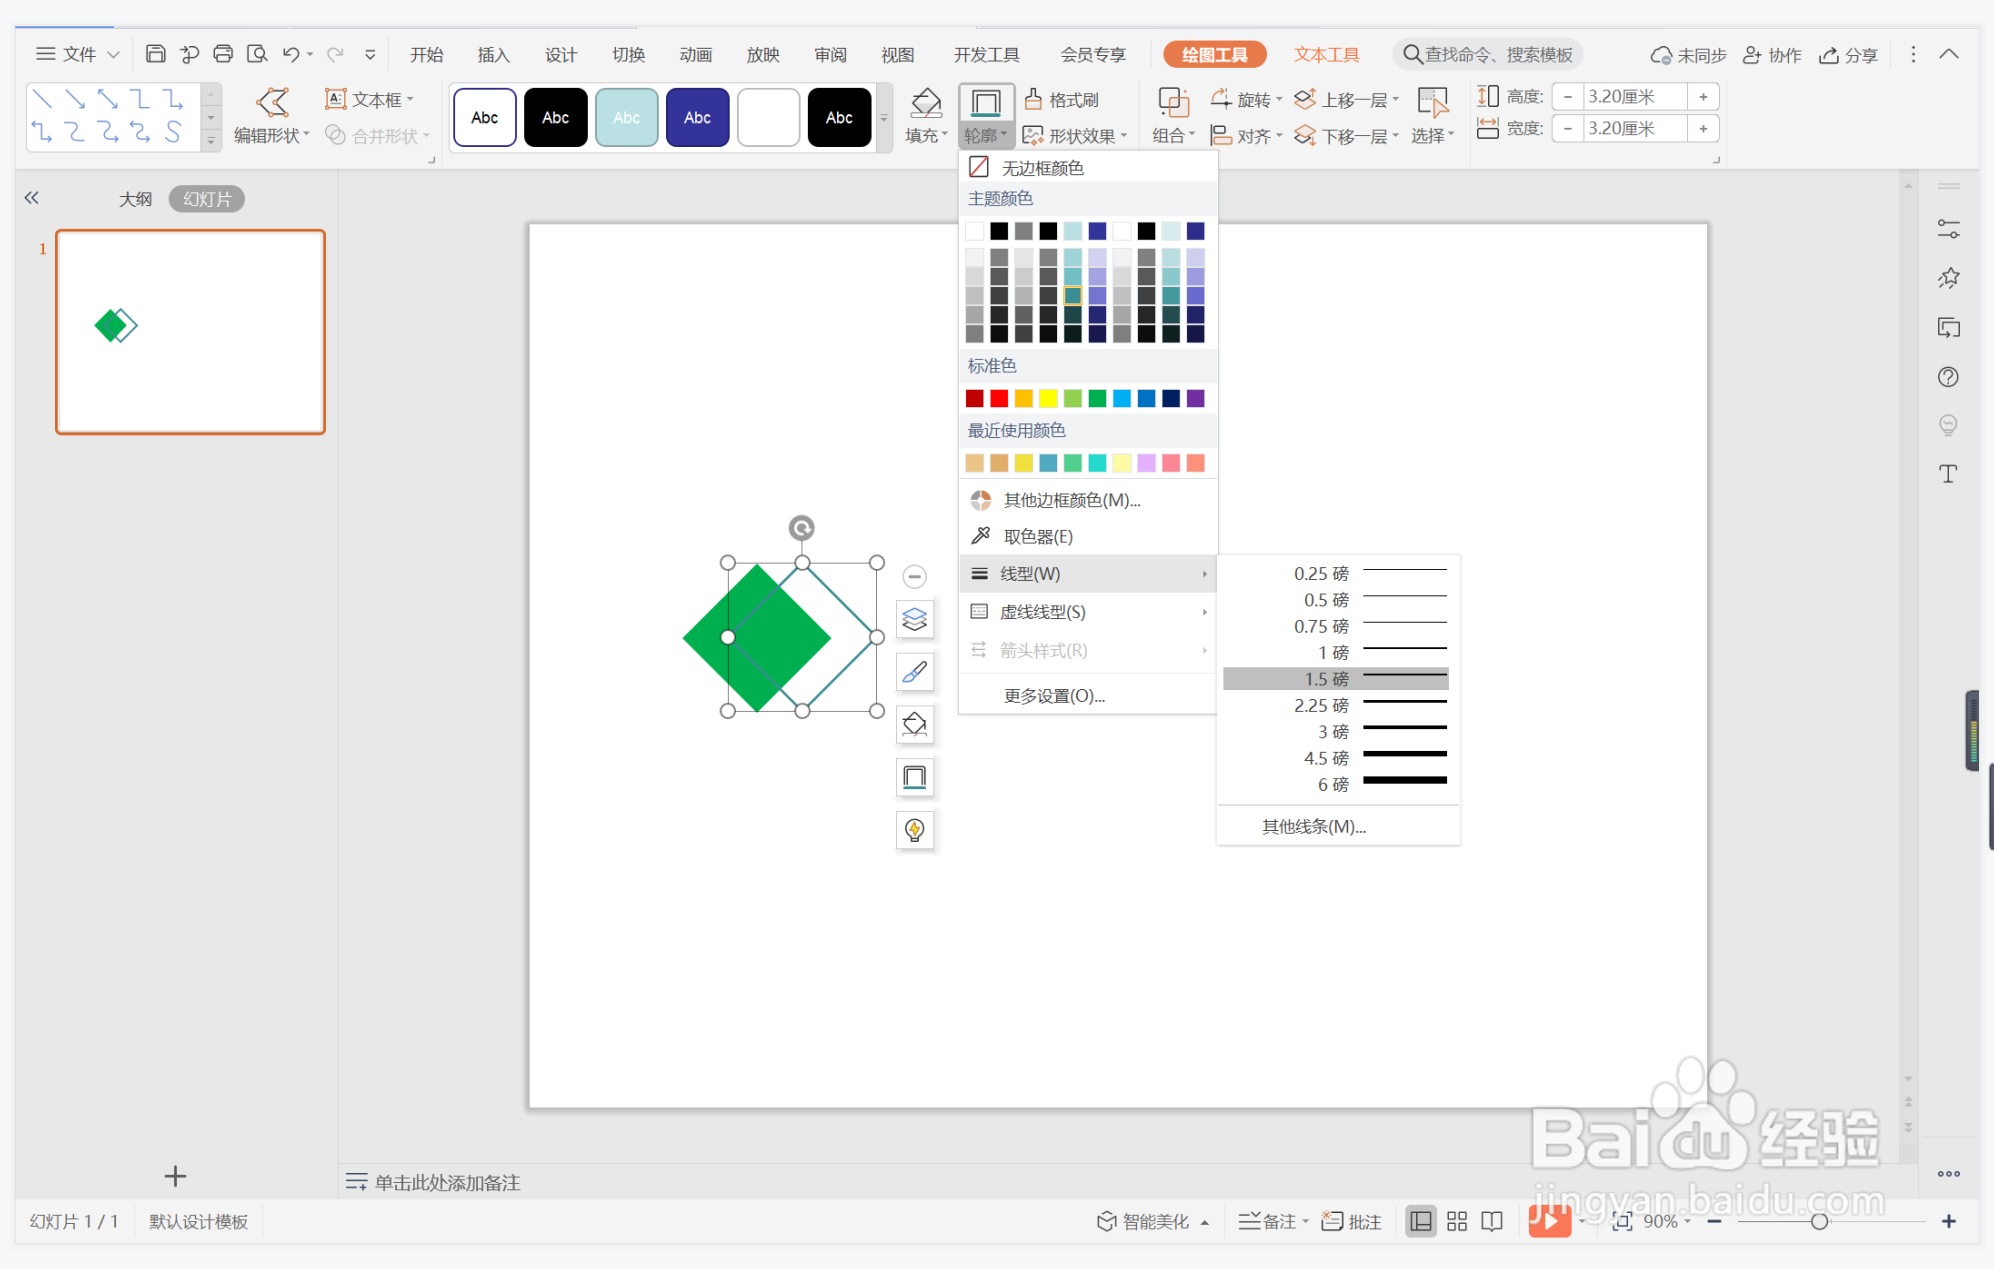
Task: Click the zoom slider handle
Action: pyautogui.click(x=1819, y=1221)
